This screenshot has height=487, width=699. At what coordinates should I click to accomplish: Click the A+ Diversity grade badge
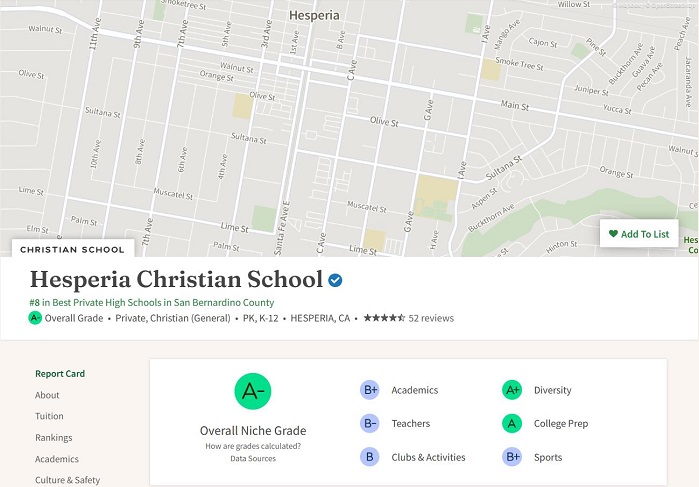[x=512, y=390]
